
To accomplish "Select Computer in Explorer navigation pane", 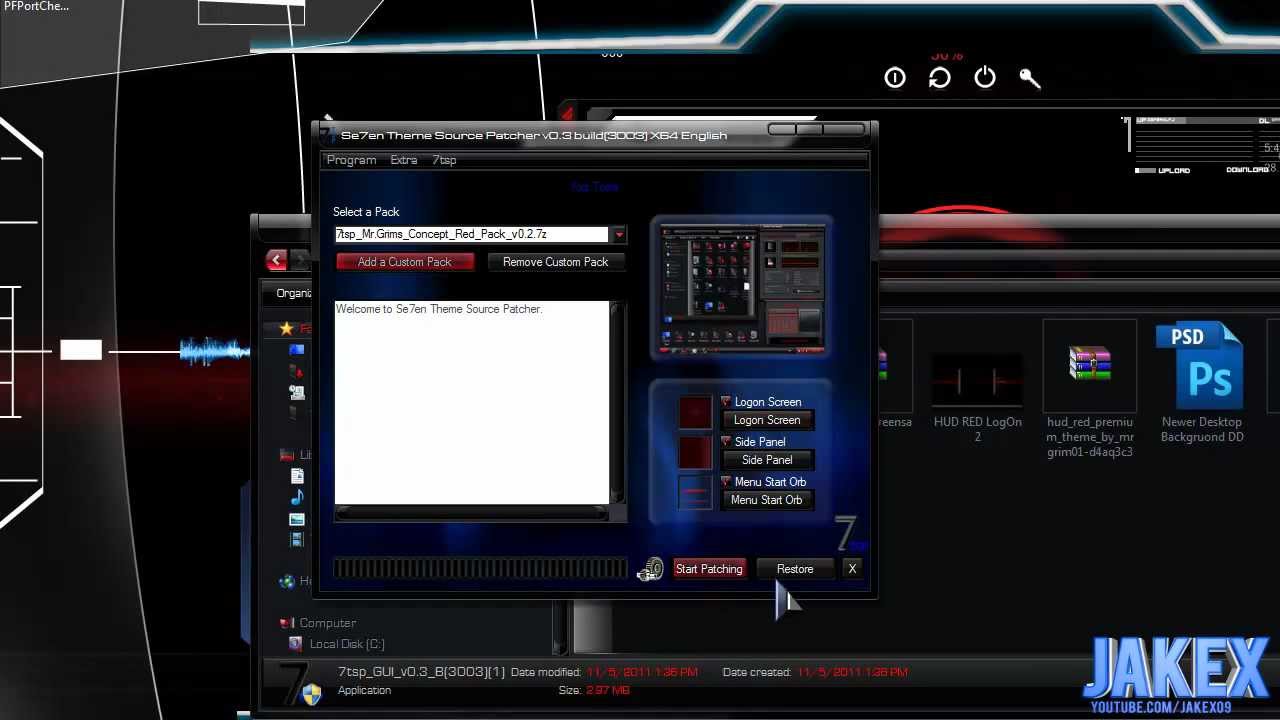I will coord(327,623).
